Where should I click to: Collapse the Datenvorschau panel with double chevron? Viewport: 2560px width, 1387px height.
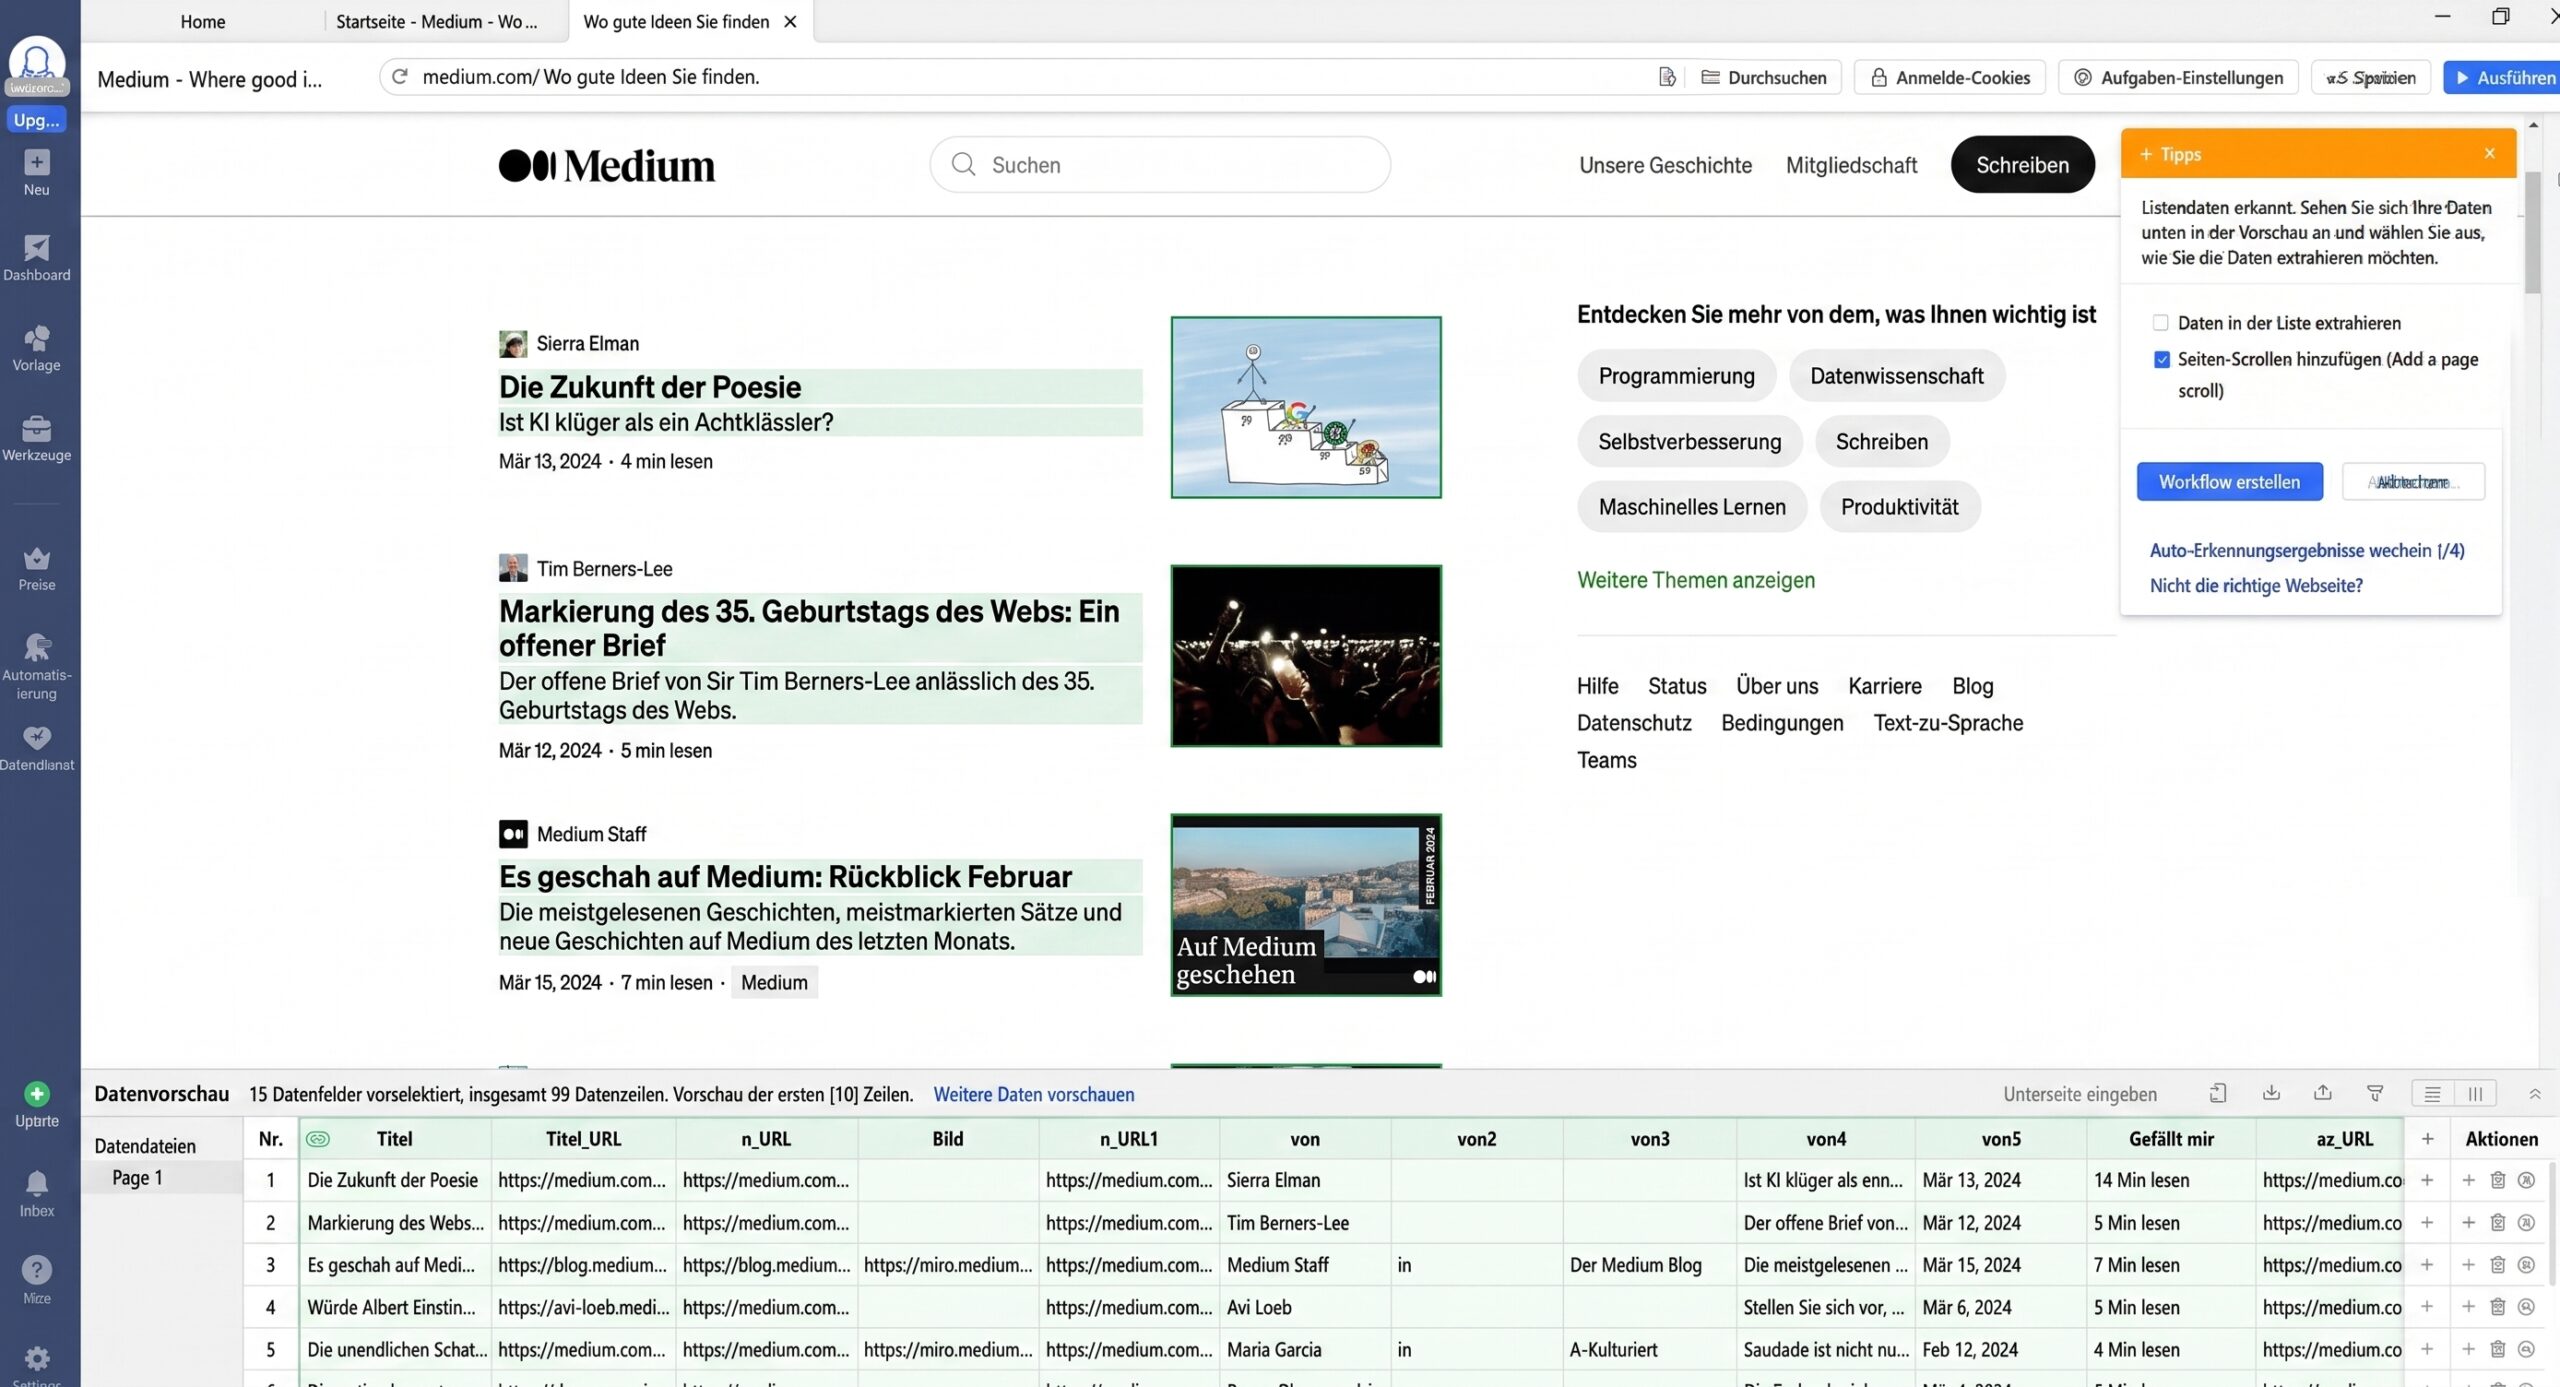tap(2534, 1094)
